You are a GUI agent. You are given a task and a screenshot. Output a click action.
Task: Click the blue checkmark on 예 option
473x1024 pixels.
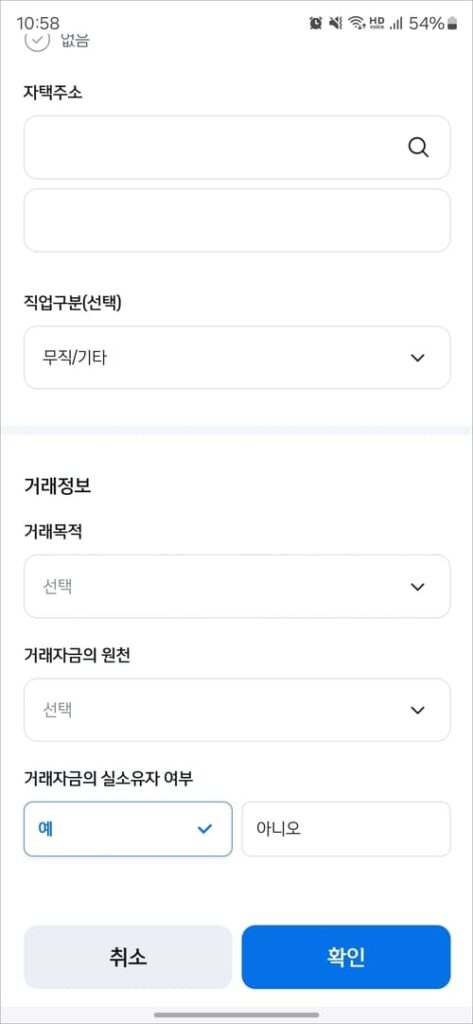pos(205,829)
